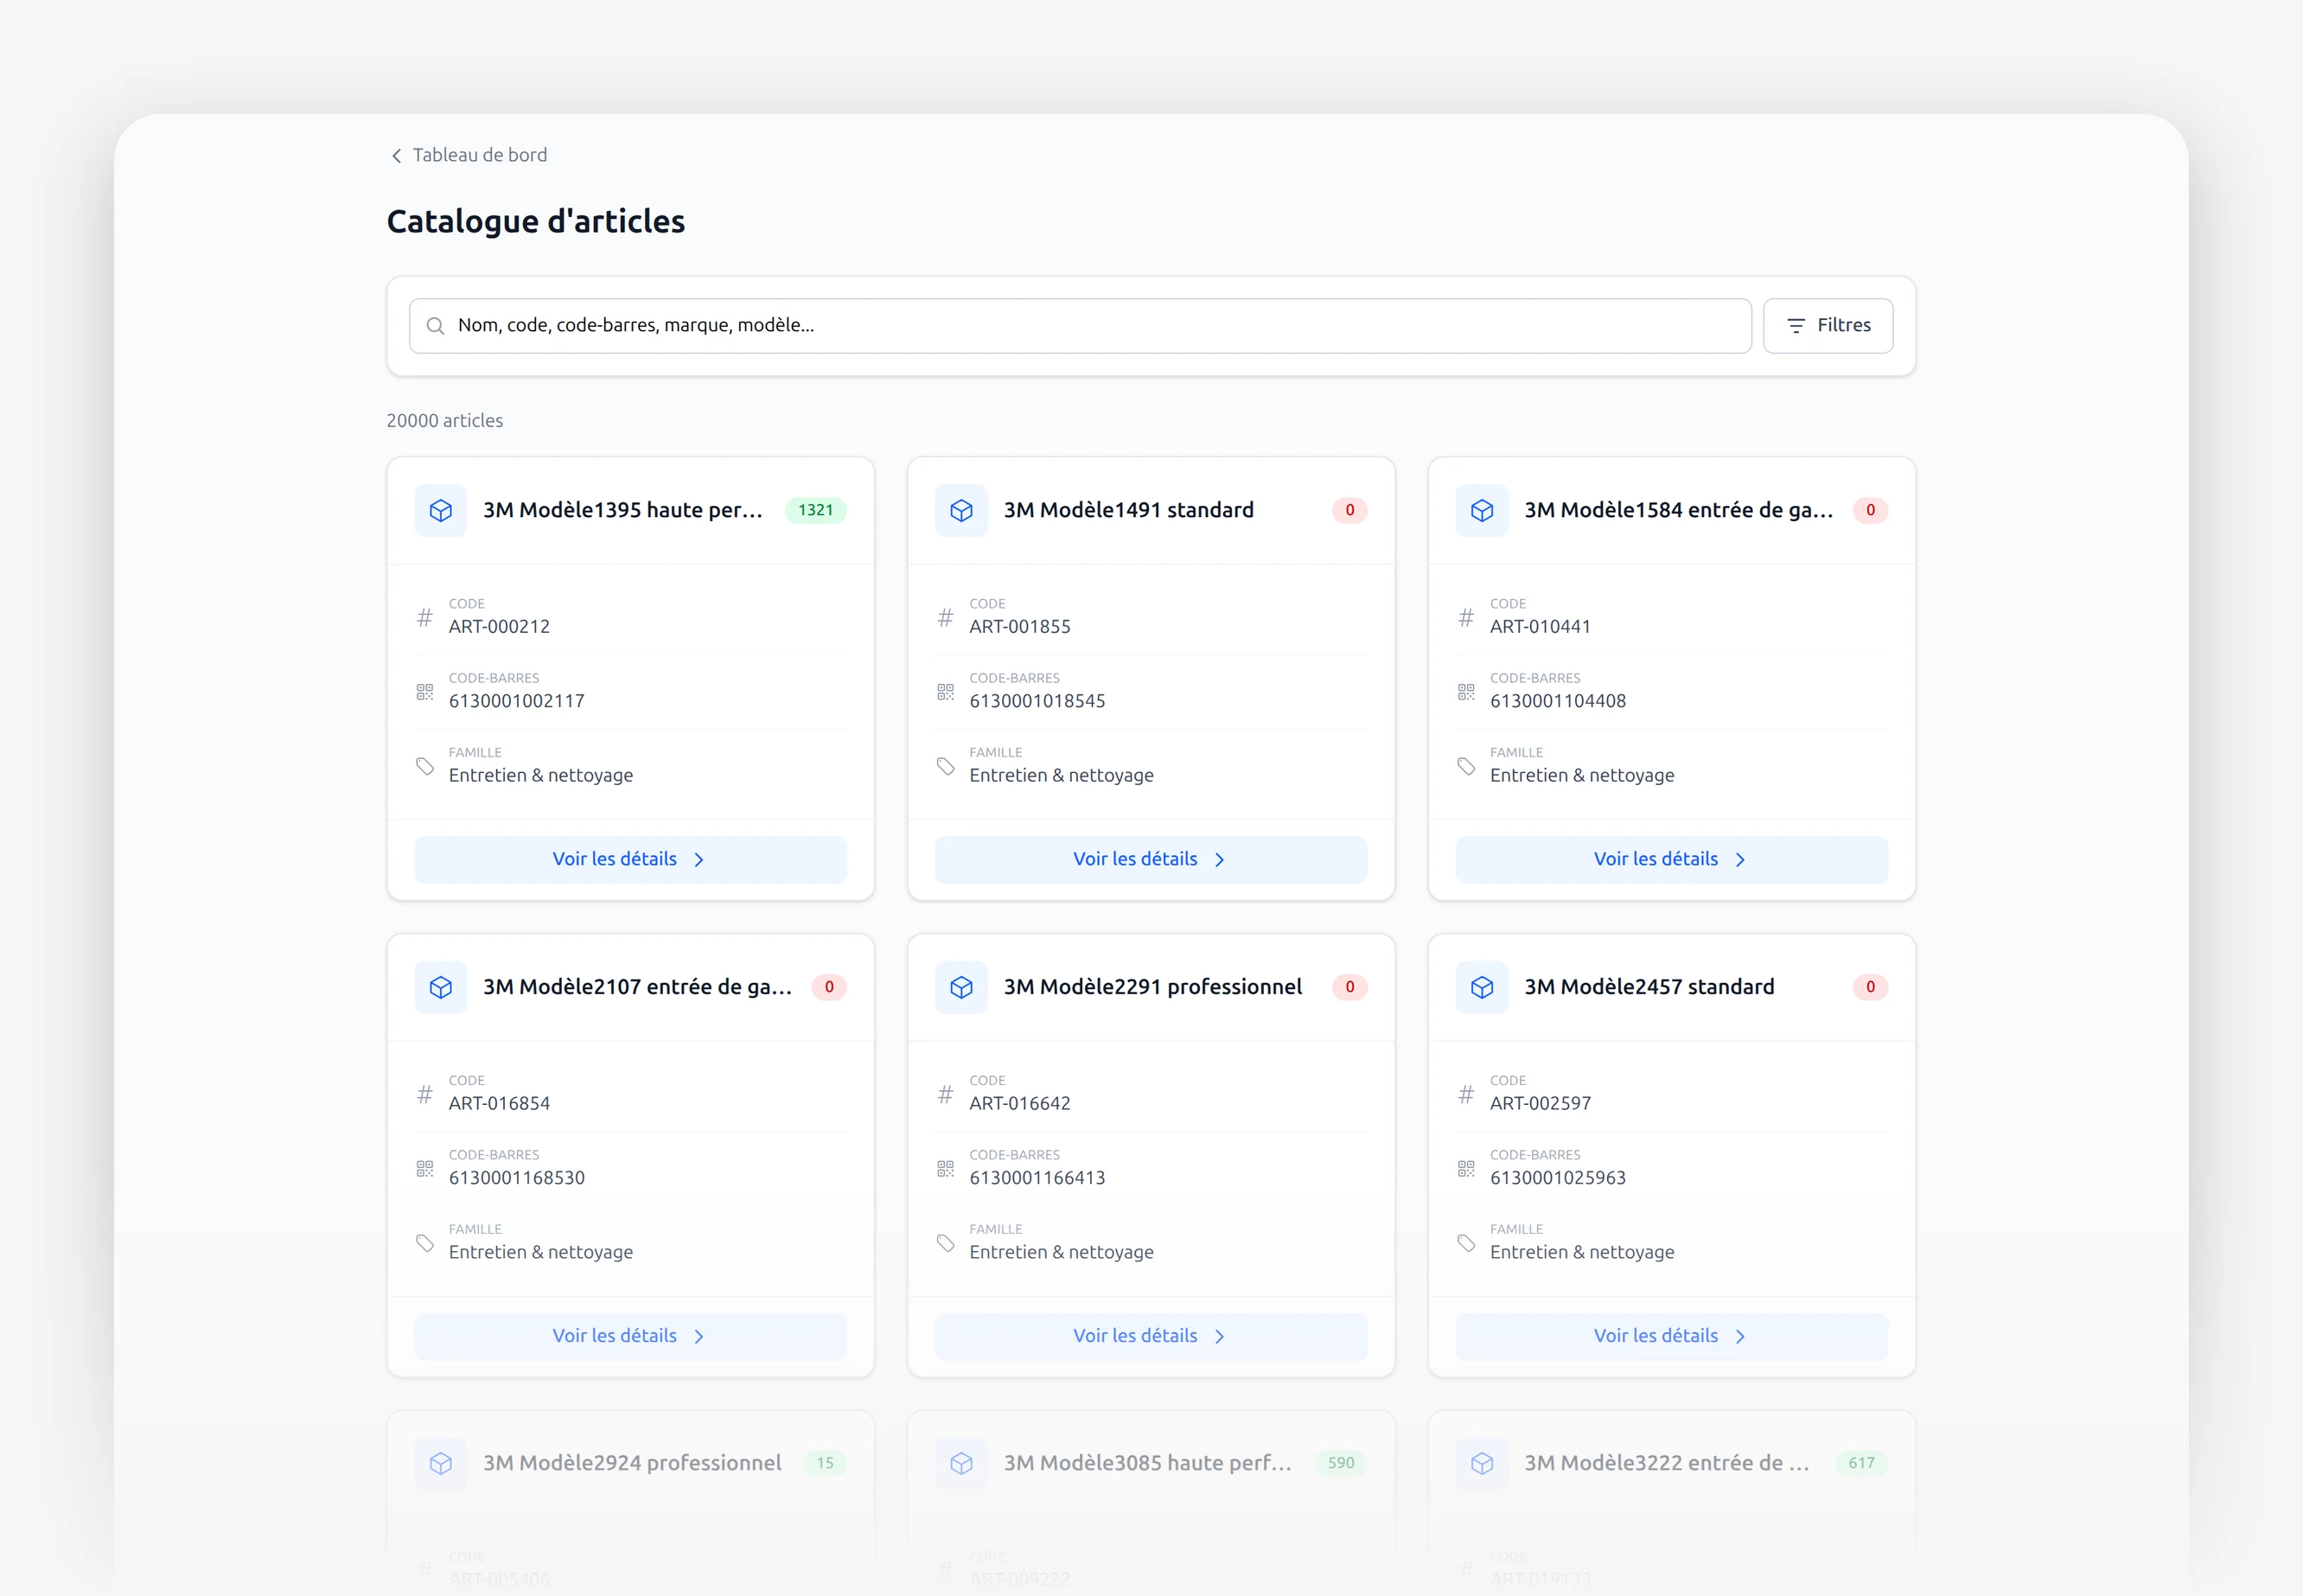Click the tag icon in the ART-002597 card
The image size is (2303, 1596).
click(1466, 1244)
